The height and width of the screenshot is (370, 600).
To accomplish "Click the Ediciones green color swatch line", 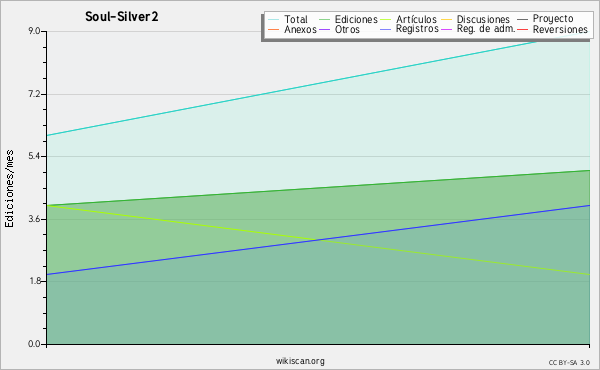I will pos(324,19).
